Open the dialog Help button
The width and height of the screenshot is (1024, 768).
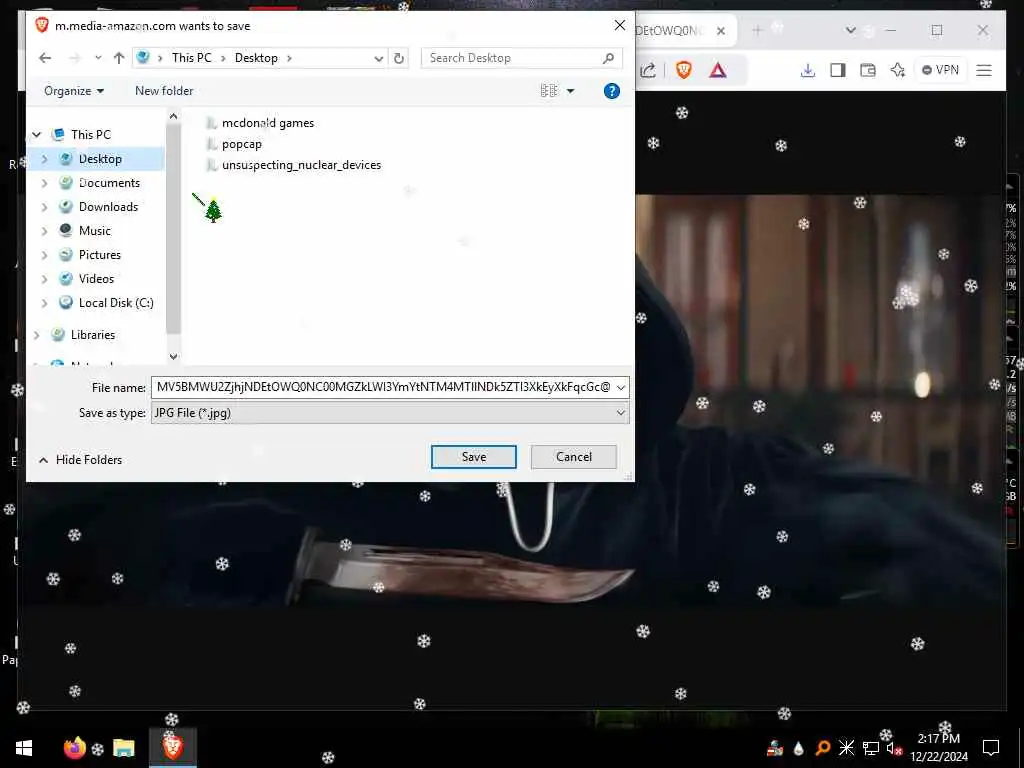(x=611, y=91)
